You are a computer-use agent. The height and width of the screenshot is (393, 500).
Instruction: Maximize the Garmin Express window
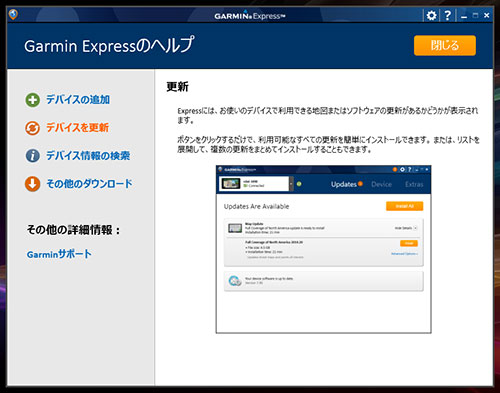pos(476,15)
